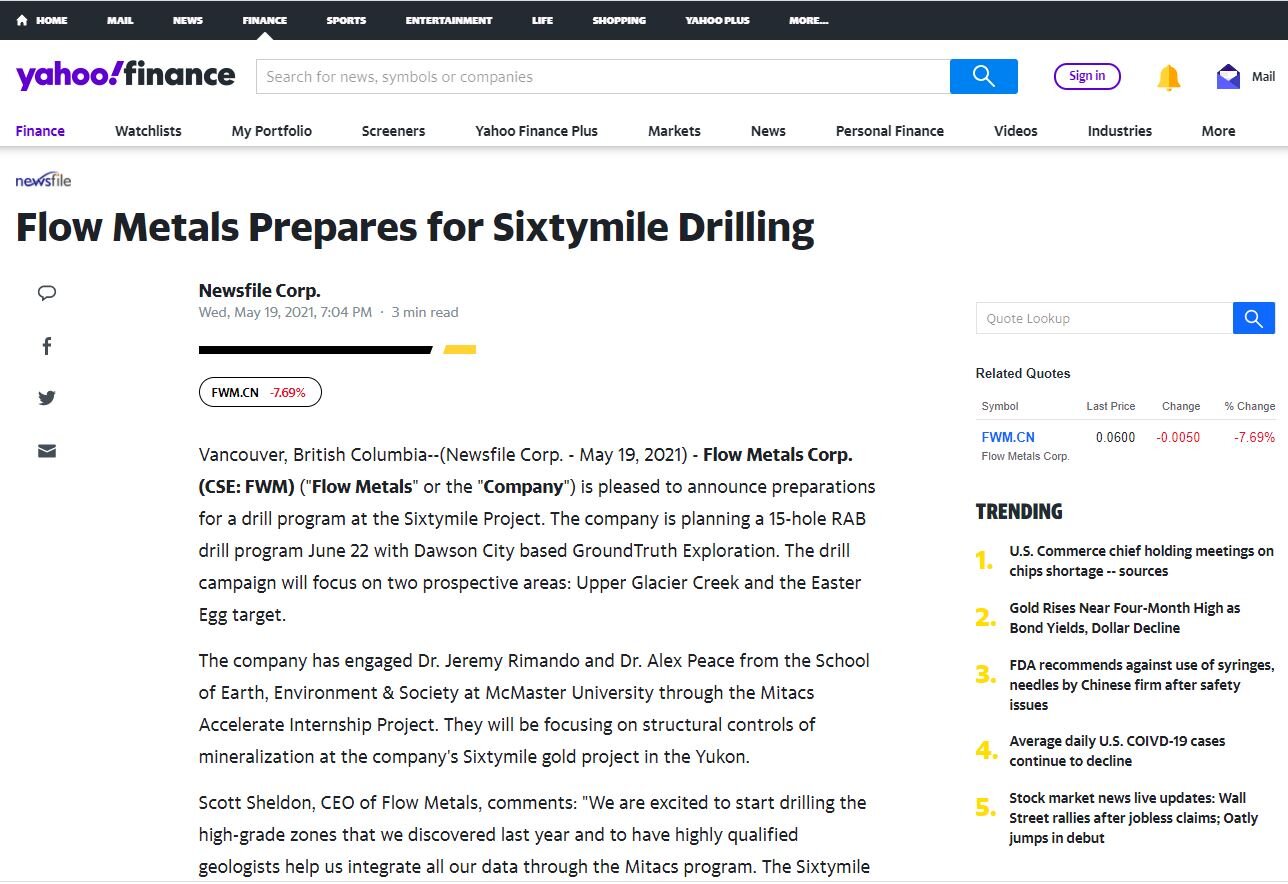This screenshot has width=1288, height=884.
Task: Open the Screeners tab
Action: click(x=393, y=131)
